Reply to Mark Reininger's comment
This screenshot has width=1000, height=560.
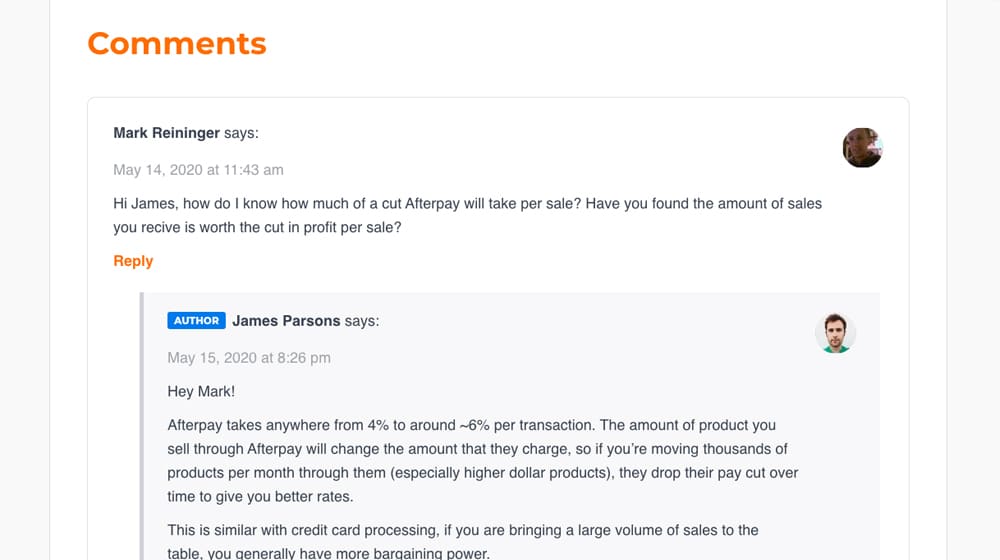click(x=133, y=261)
